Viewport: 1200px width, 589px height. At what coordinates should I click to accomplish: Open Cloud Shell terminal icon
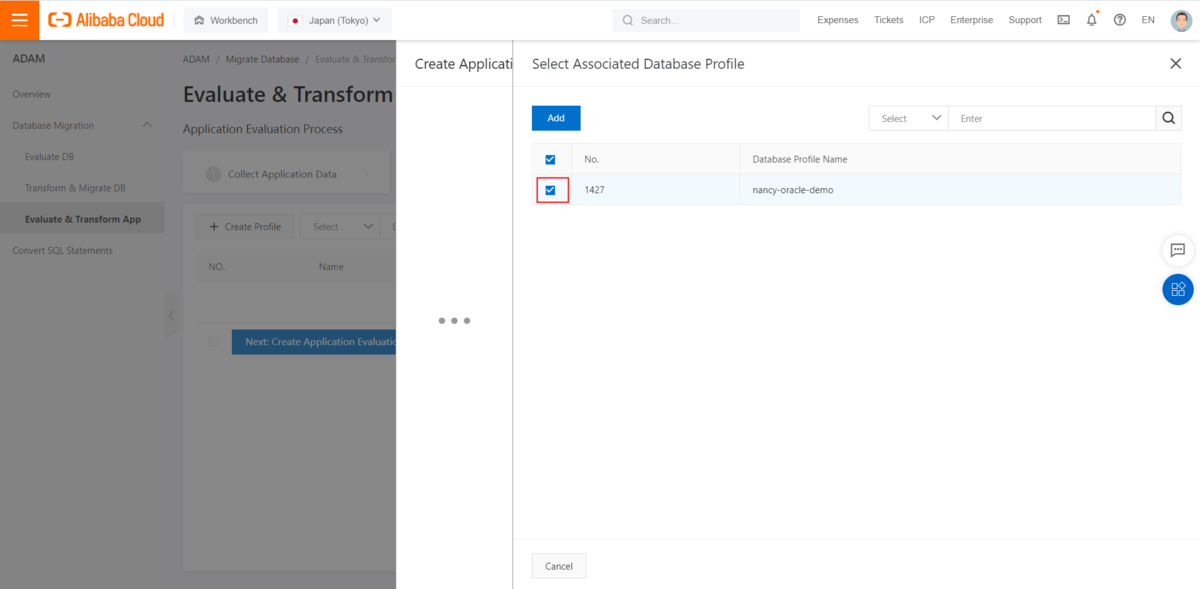(x=1063, y=20)
